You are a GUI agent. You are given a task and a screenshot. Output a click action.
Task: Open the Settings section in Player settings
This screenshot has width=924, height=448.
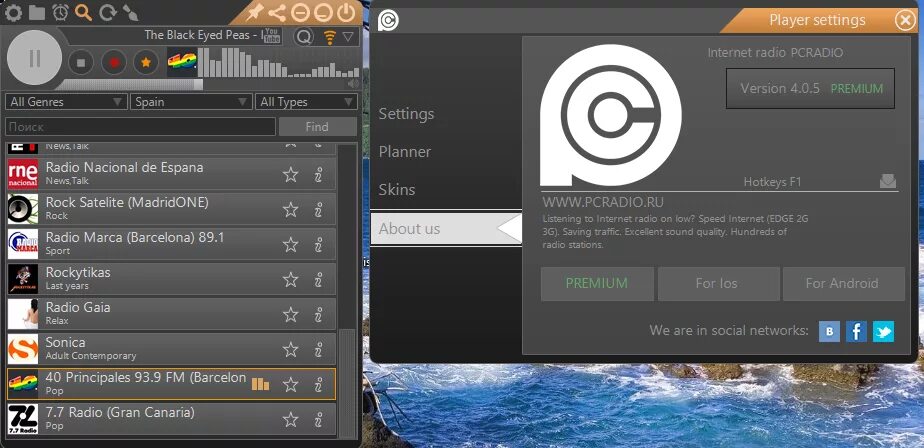click(x=406, y=114)
